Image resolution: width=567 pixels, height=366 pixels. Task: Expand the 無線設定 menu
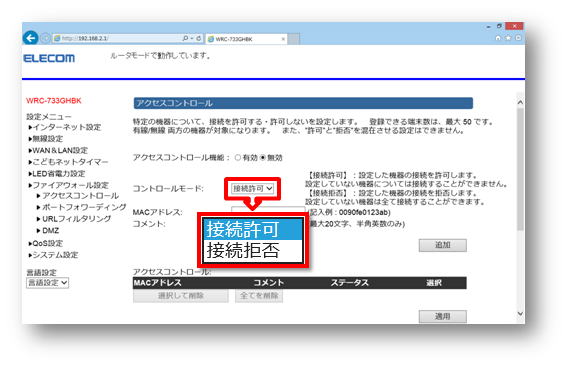coord(46,139)
